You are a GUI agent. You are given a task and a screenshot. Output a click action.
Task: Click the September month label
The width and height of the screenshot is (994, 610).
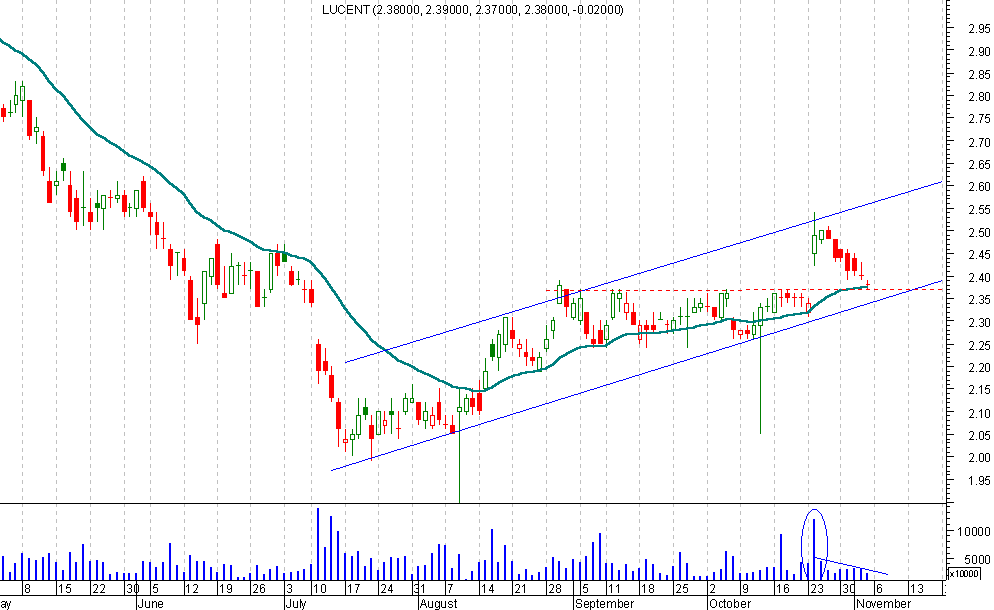coord(604,603)
